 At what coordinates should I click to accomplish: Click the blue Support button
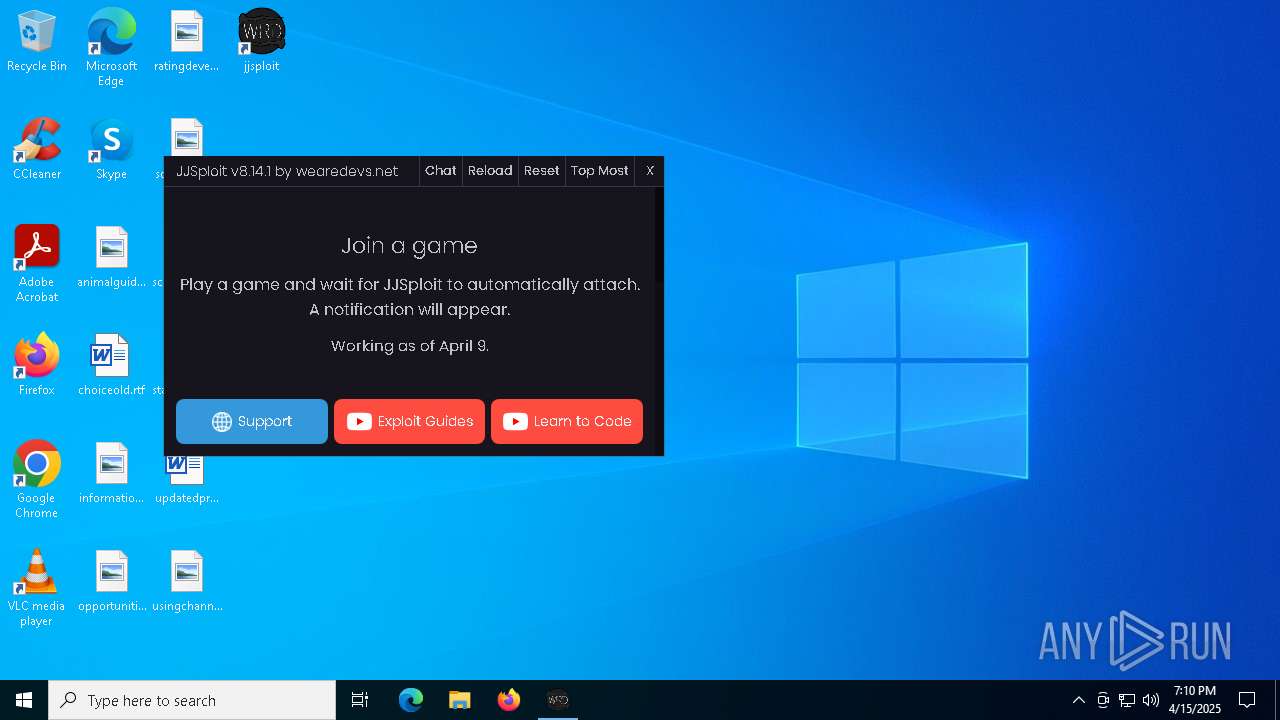click(252, 421)
